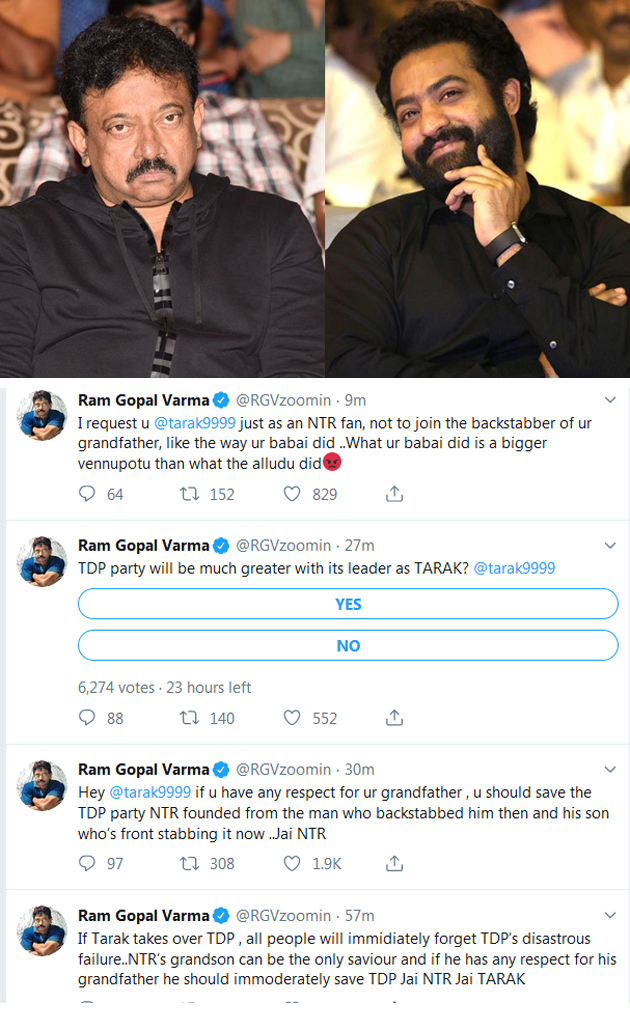630x1016 pixels.
Task: Open the chevron menu on the poll tweet
Action: (x=610, y=545)
